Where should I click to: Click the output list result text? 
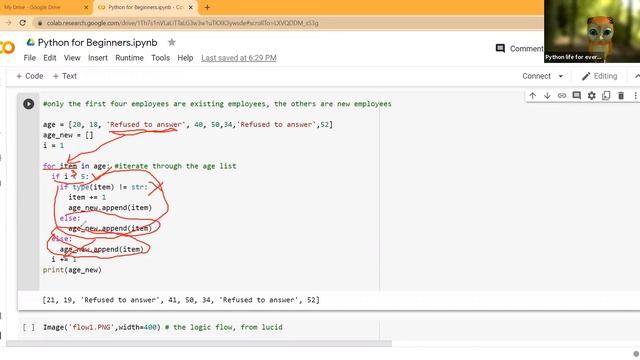point(181,300)
